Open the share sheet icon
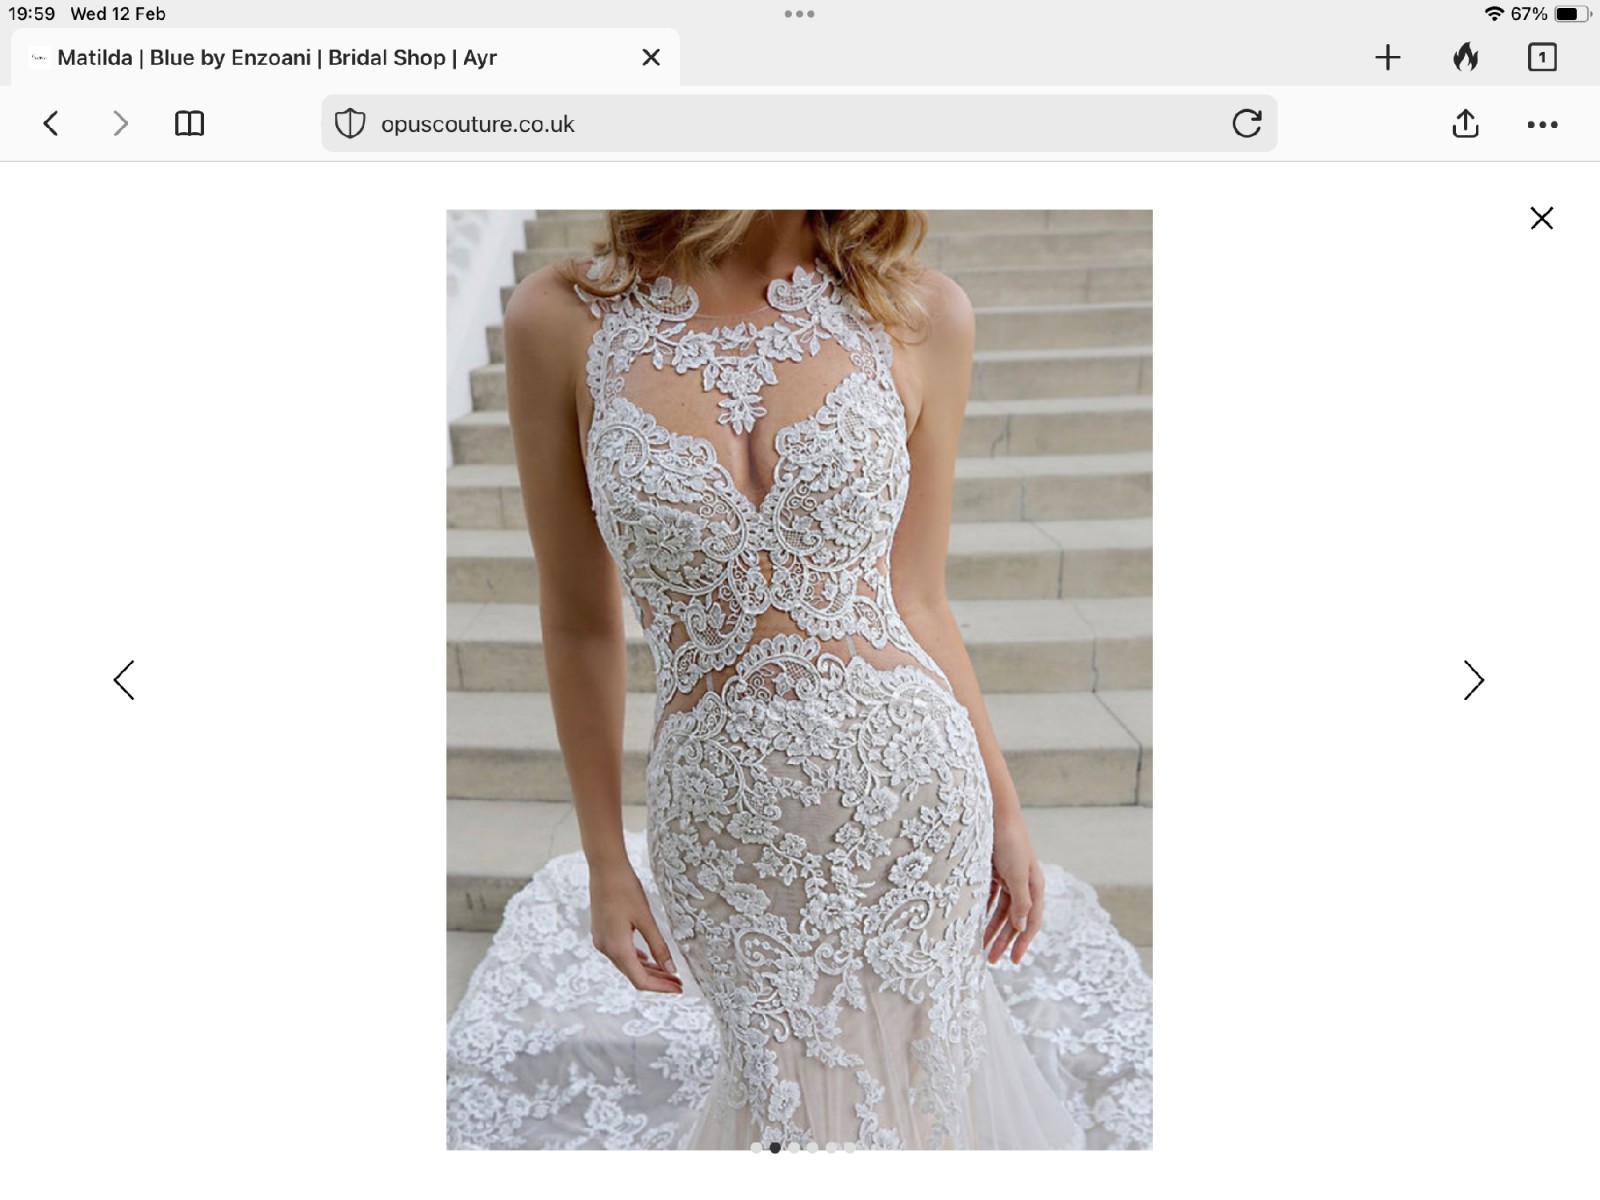1600x1200 pixels. (1465, 123)
